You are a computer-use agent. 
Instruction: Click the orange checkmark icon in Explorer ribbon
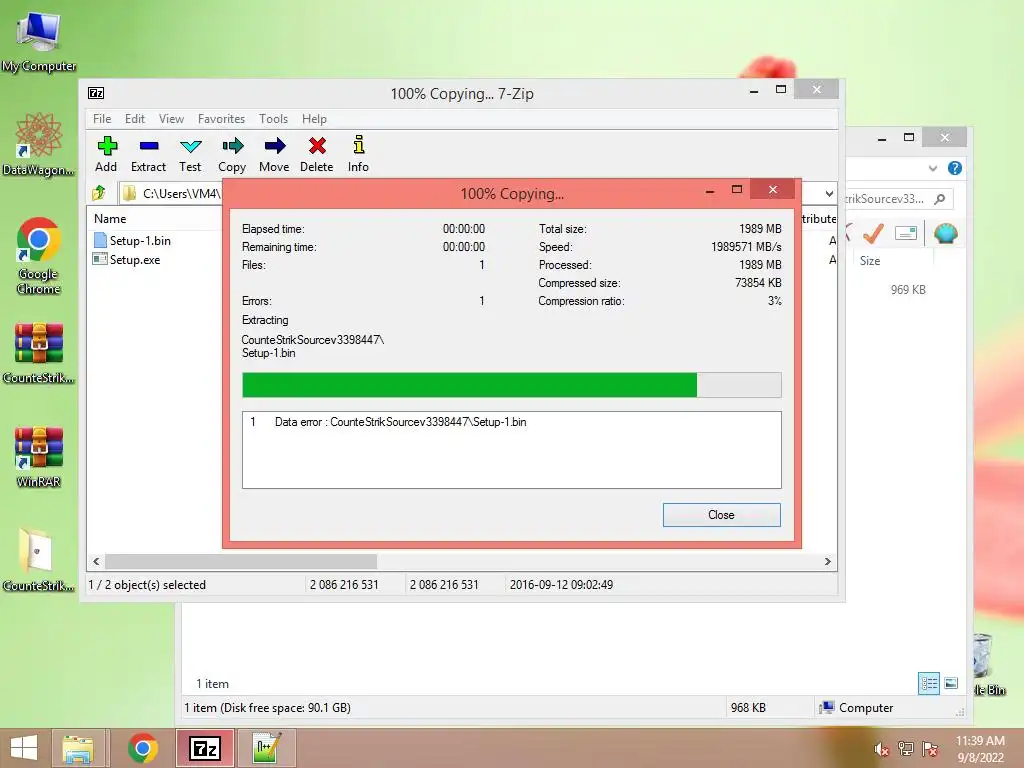873,232
